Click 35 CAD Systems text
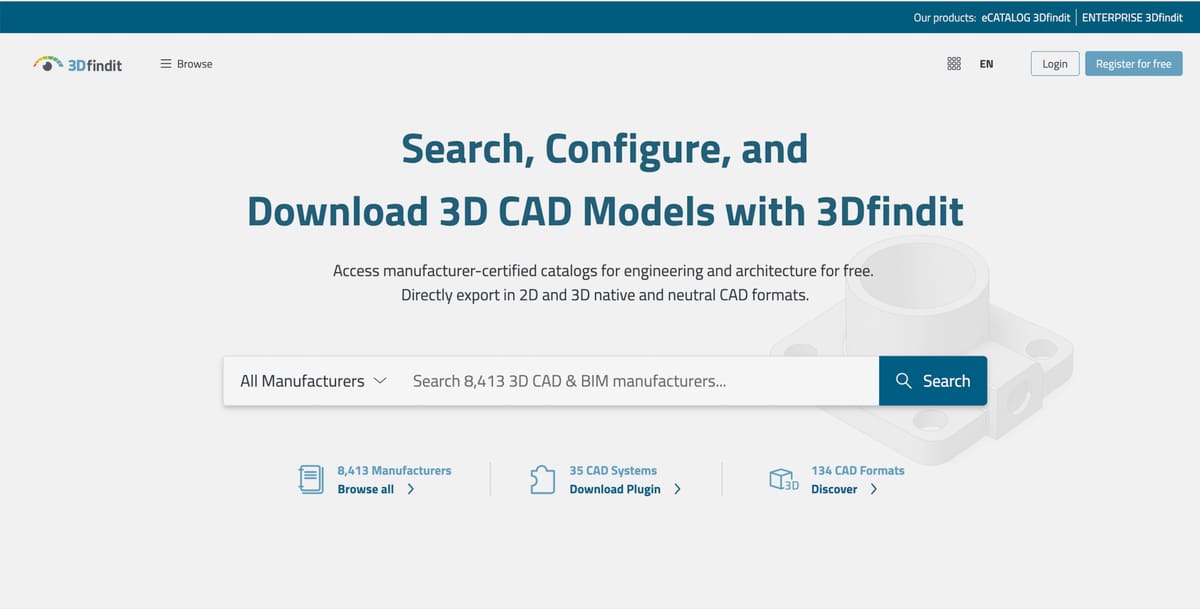1200x609 pixels. (x=613, y=470)
